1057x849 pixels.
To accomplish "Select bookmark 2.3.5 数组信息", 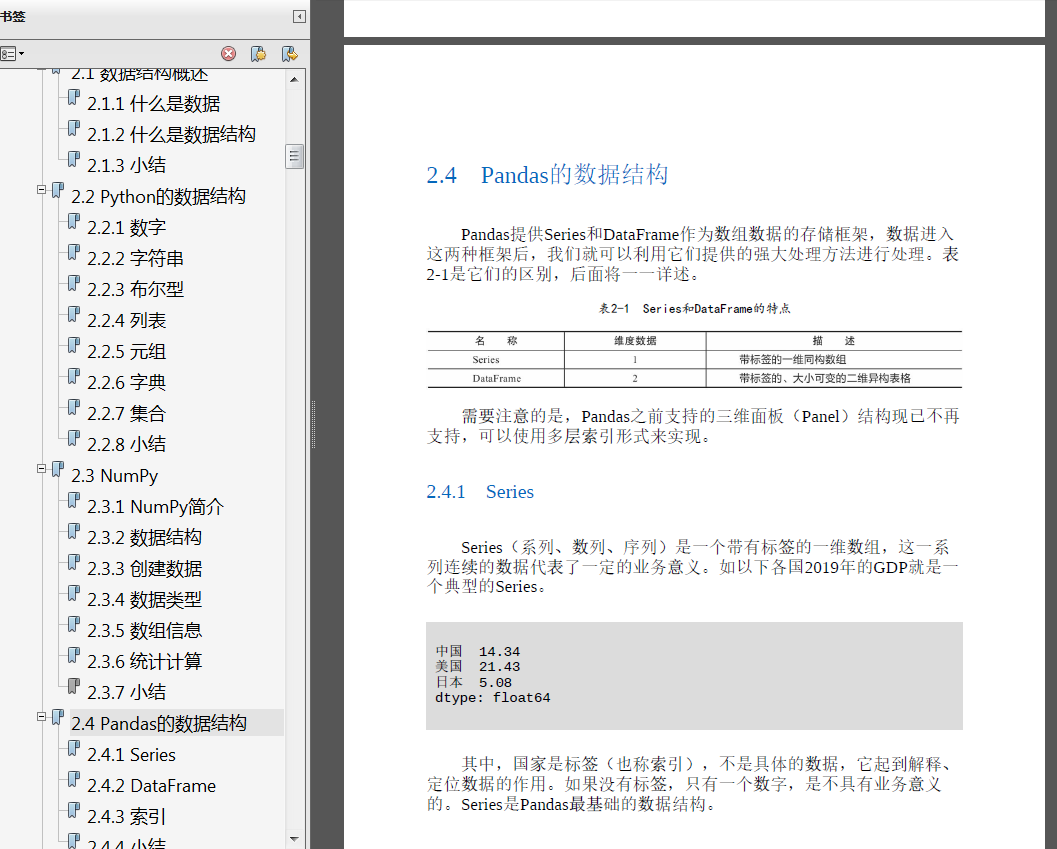I will [144, 631].
